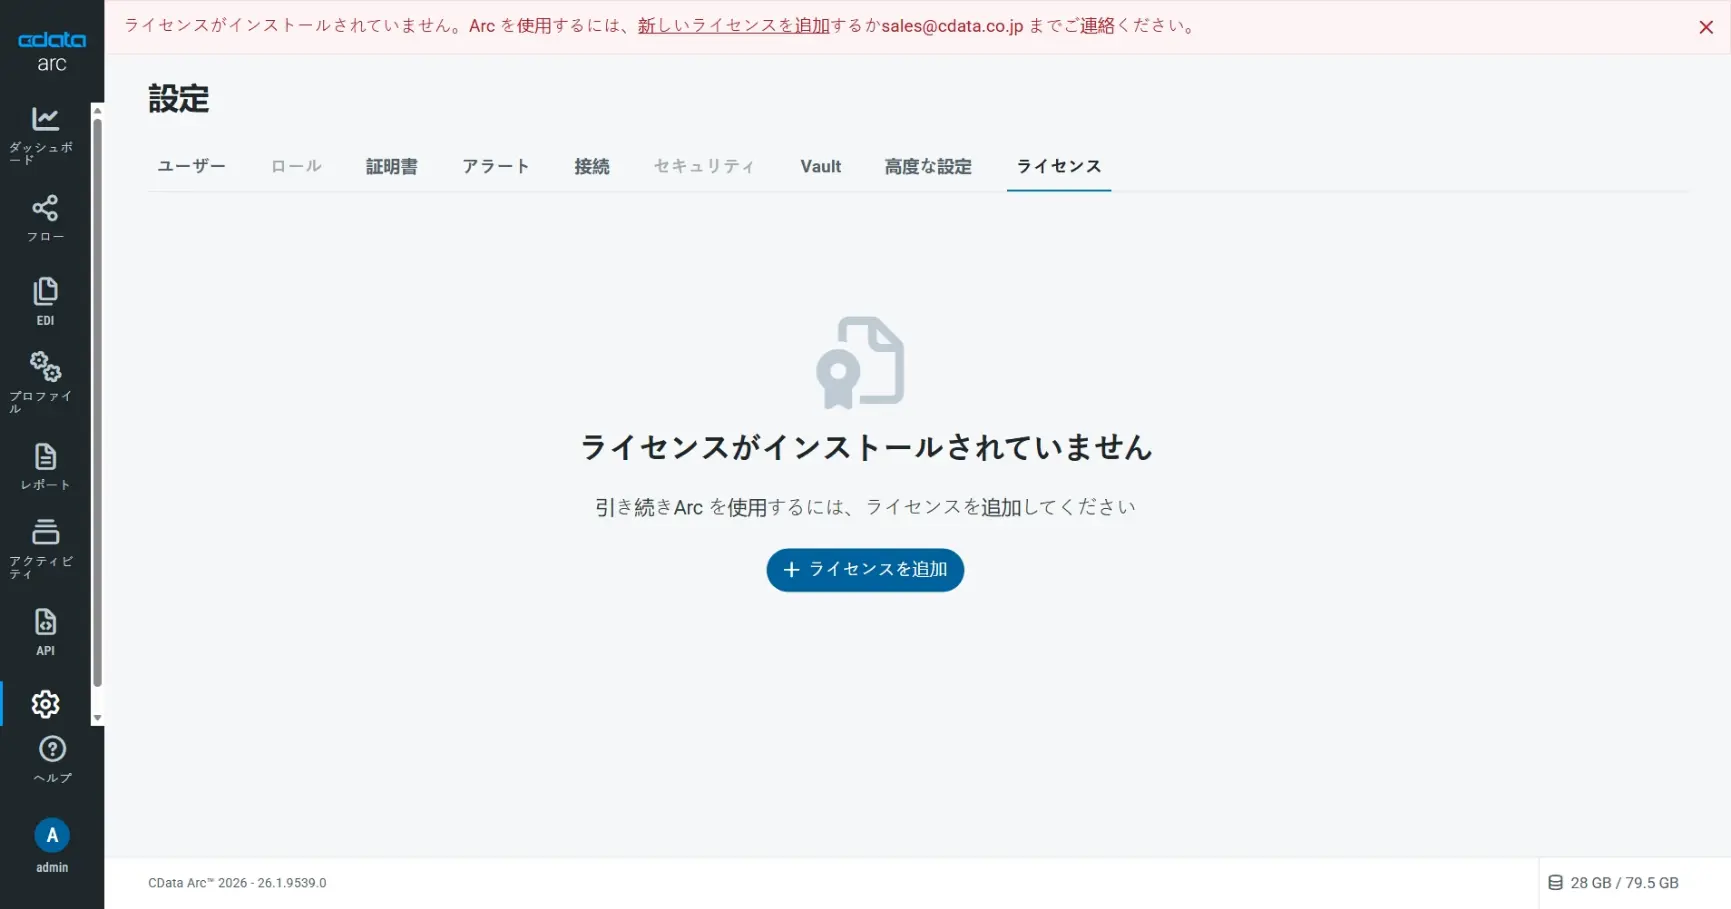
Task: Click the CData Arc logo
Action: pyautogui.click(x=51, y=52)
